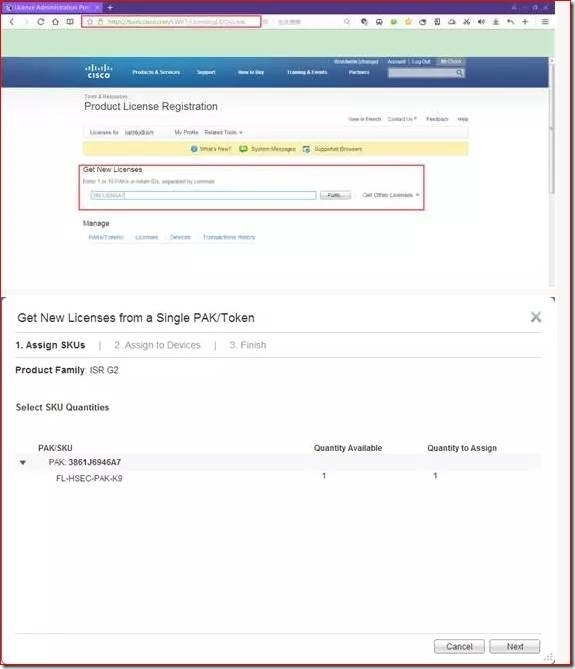
Task: Open the Get Other Licenses dropdown
Action: tap(391, 195)
